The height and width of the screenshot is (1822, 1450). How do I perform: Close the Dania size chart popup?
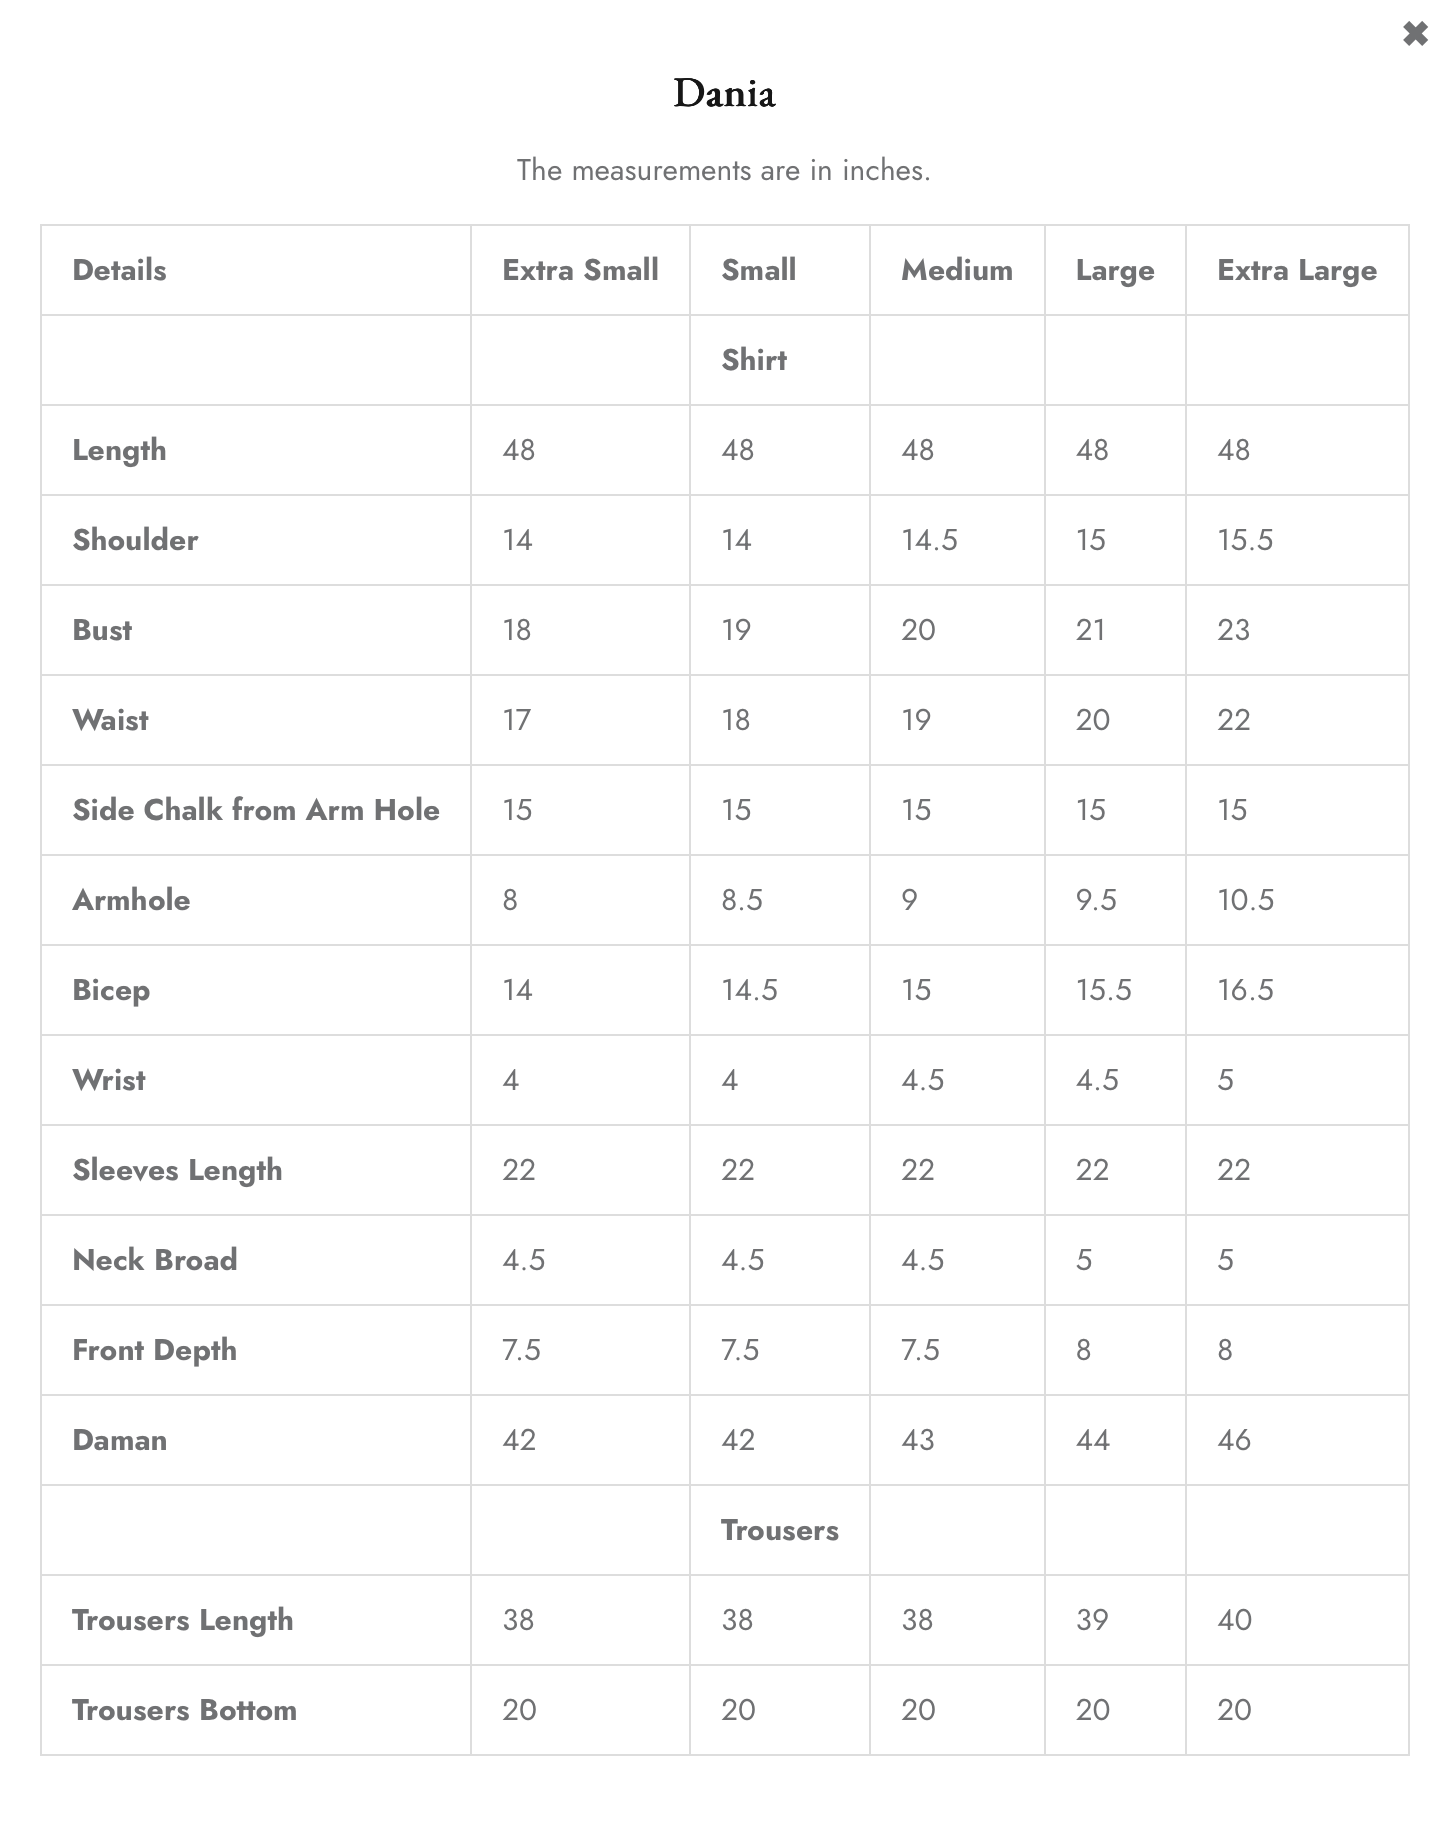(x=1415, y=34)
